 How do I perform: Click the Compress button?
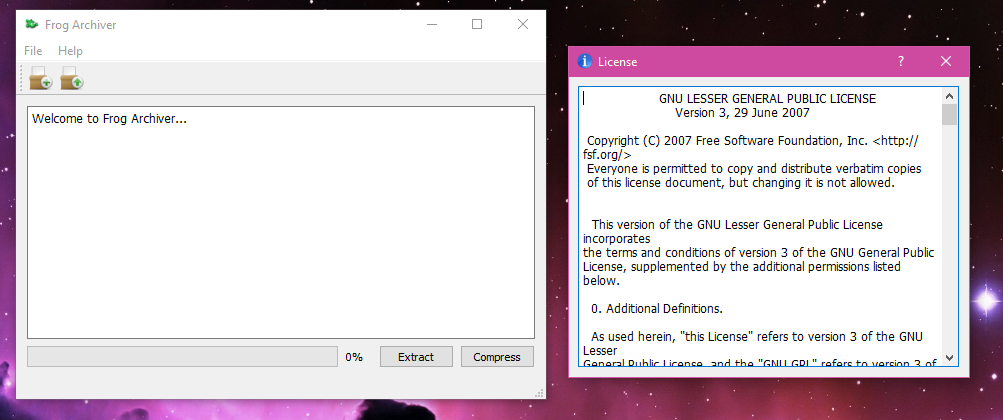tap(497, 357)
